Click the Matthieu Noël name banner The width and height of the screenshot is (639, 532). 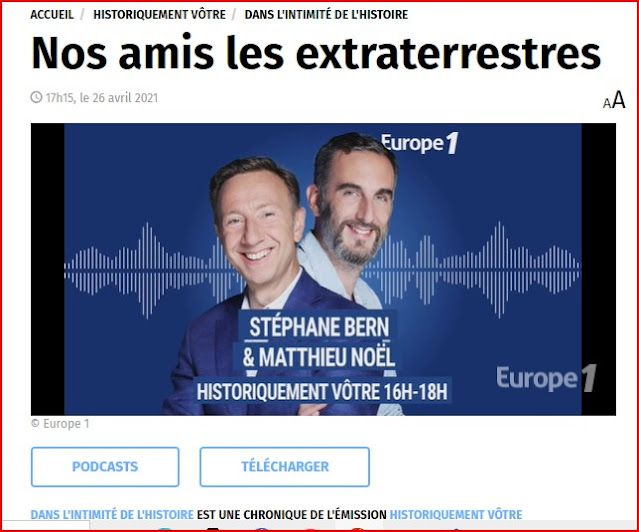coord(319,357)
